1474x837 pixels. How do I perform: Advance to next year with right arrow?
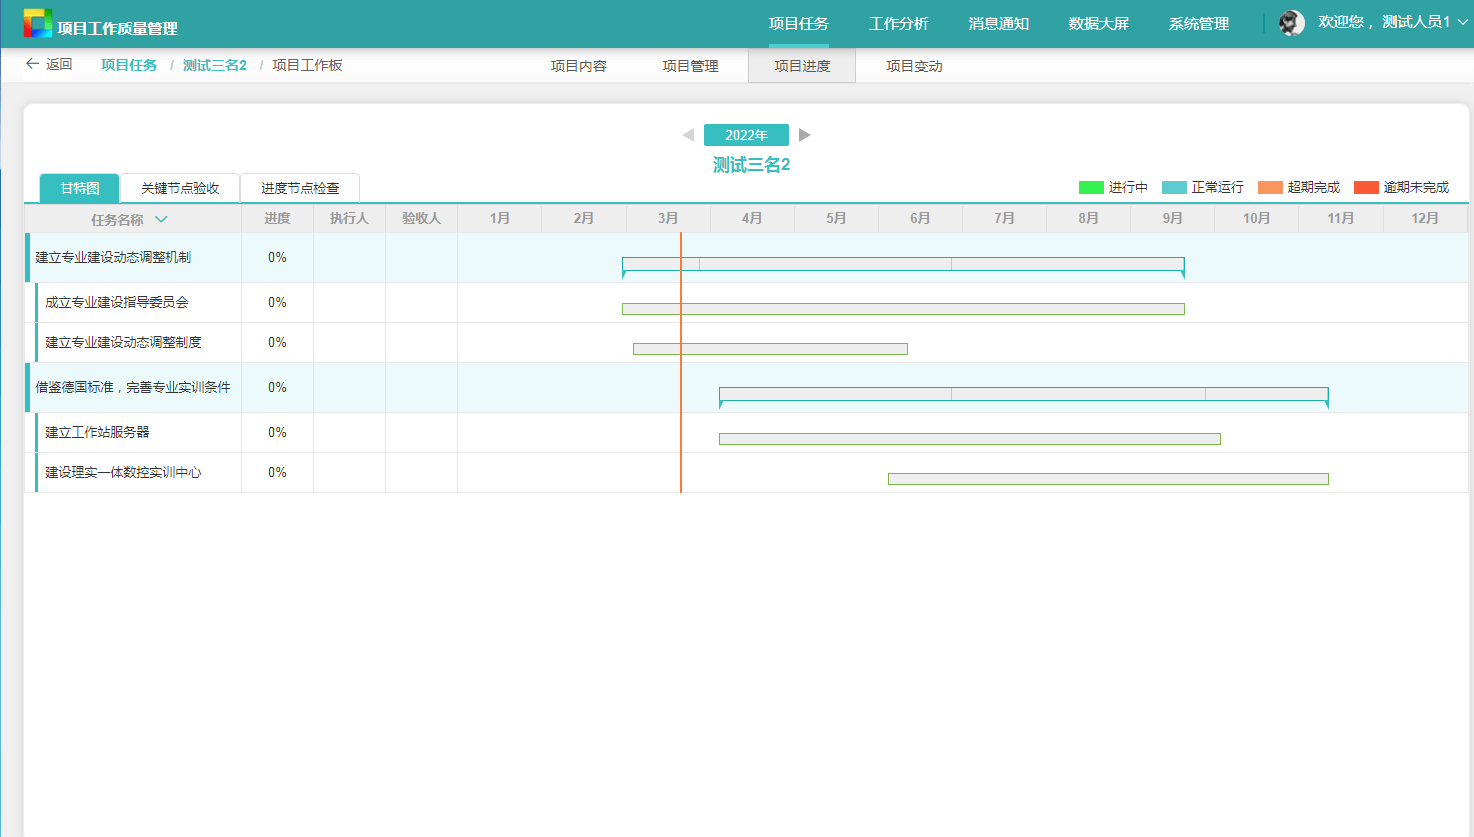805,135
